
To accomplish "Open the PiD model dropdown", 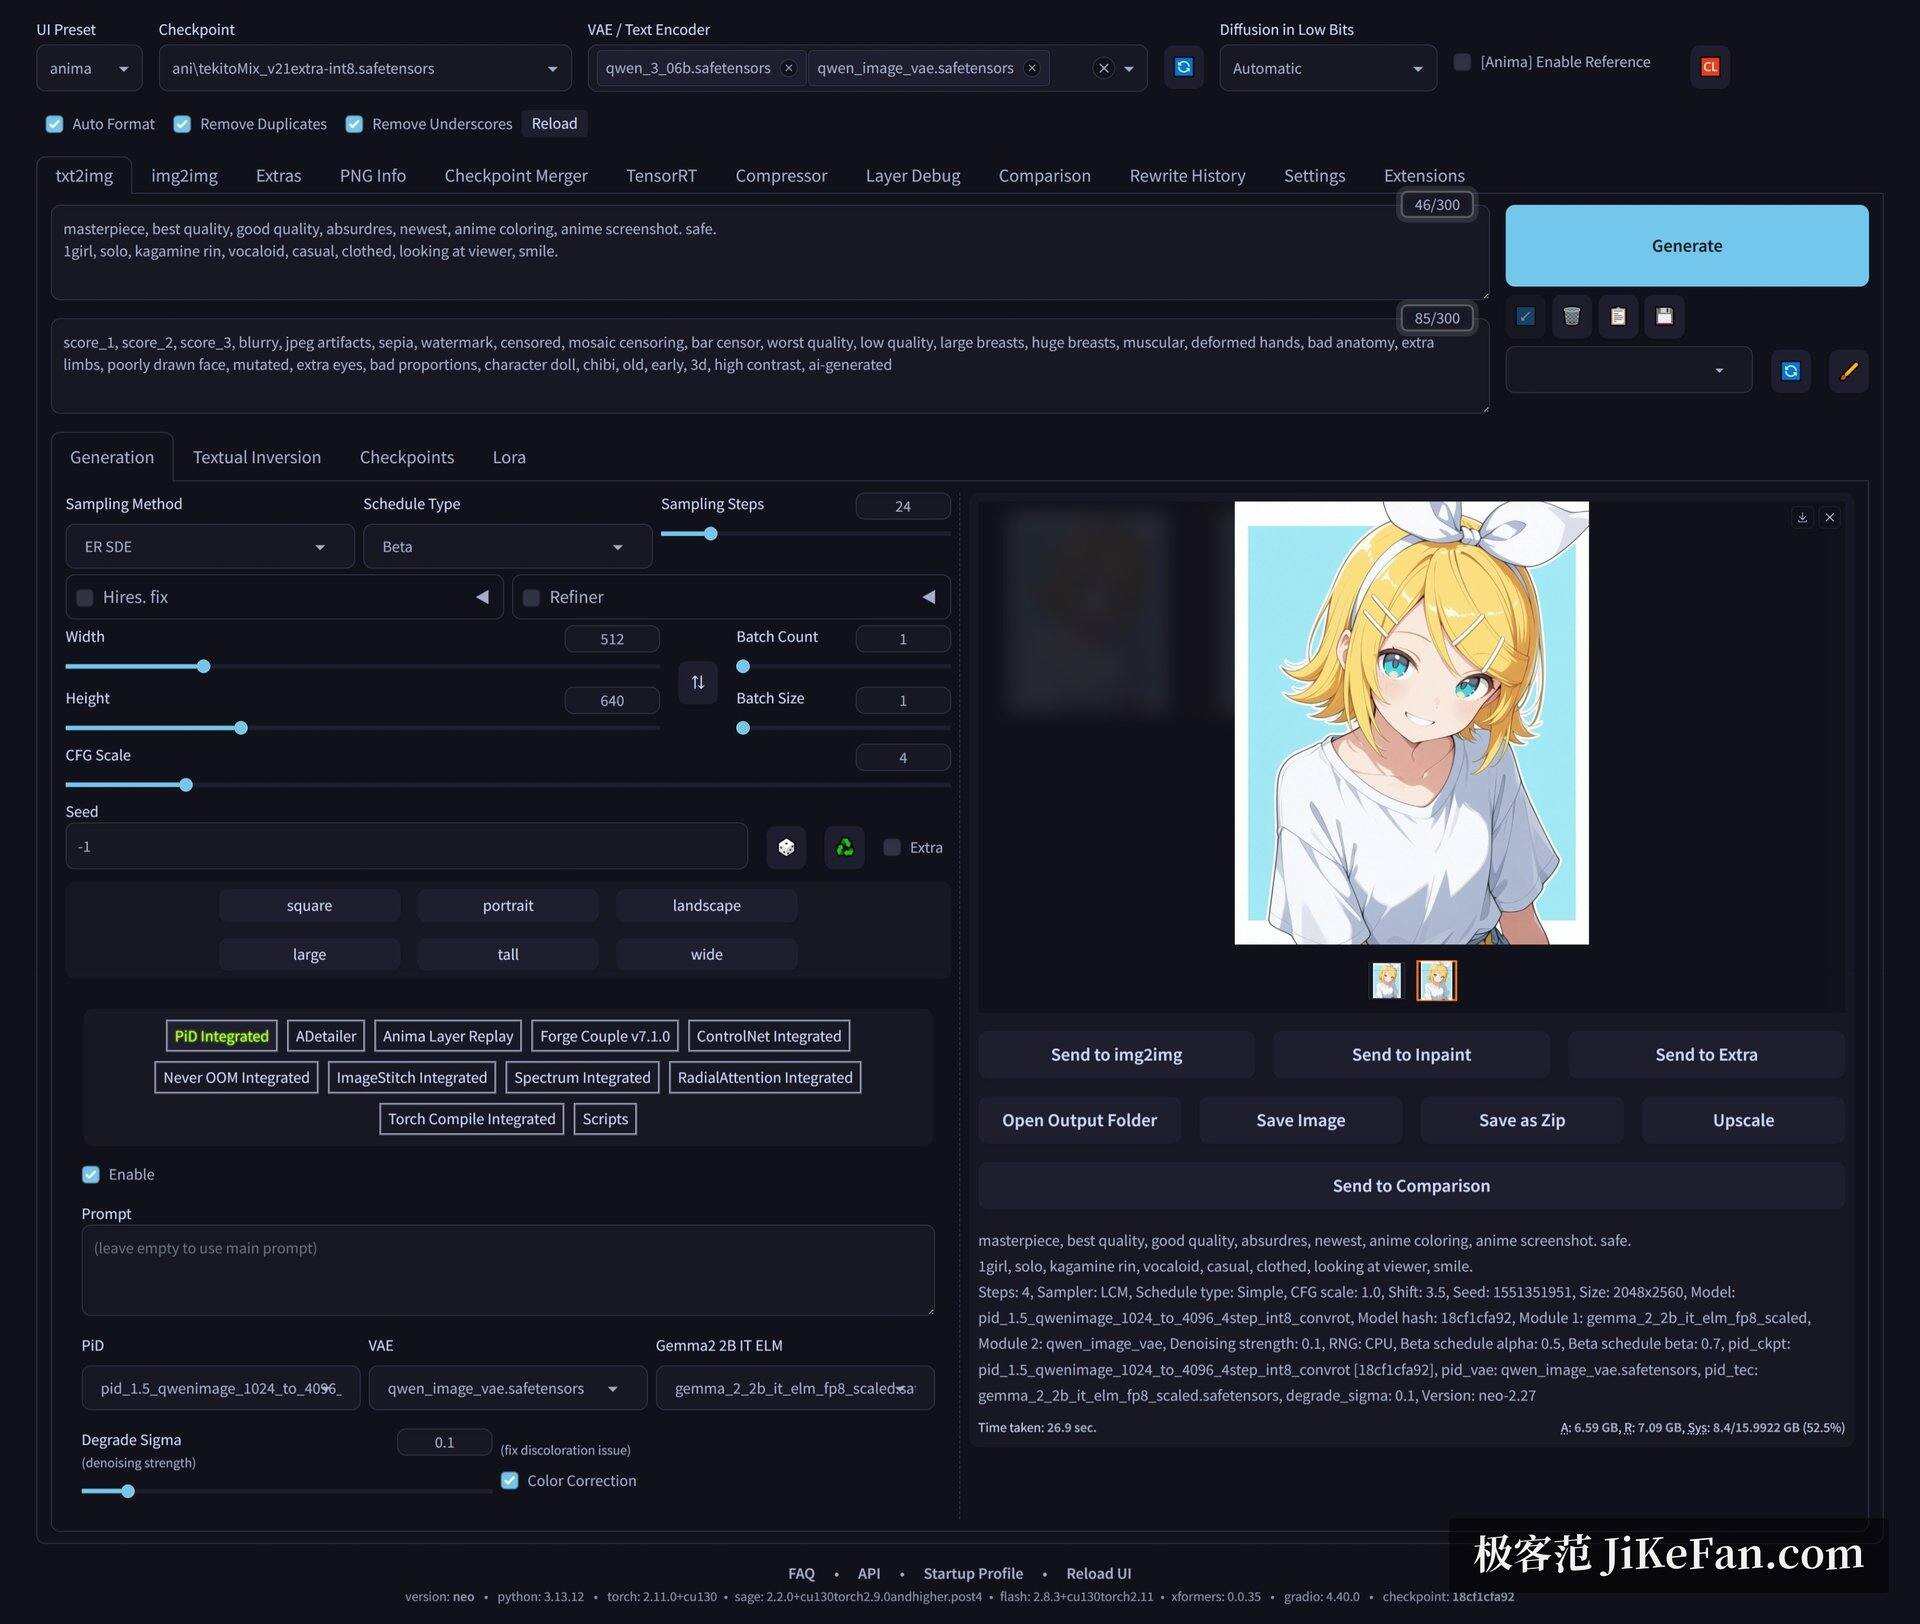I will 221,1388.
